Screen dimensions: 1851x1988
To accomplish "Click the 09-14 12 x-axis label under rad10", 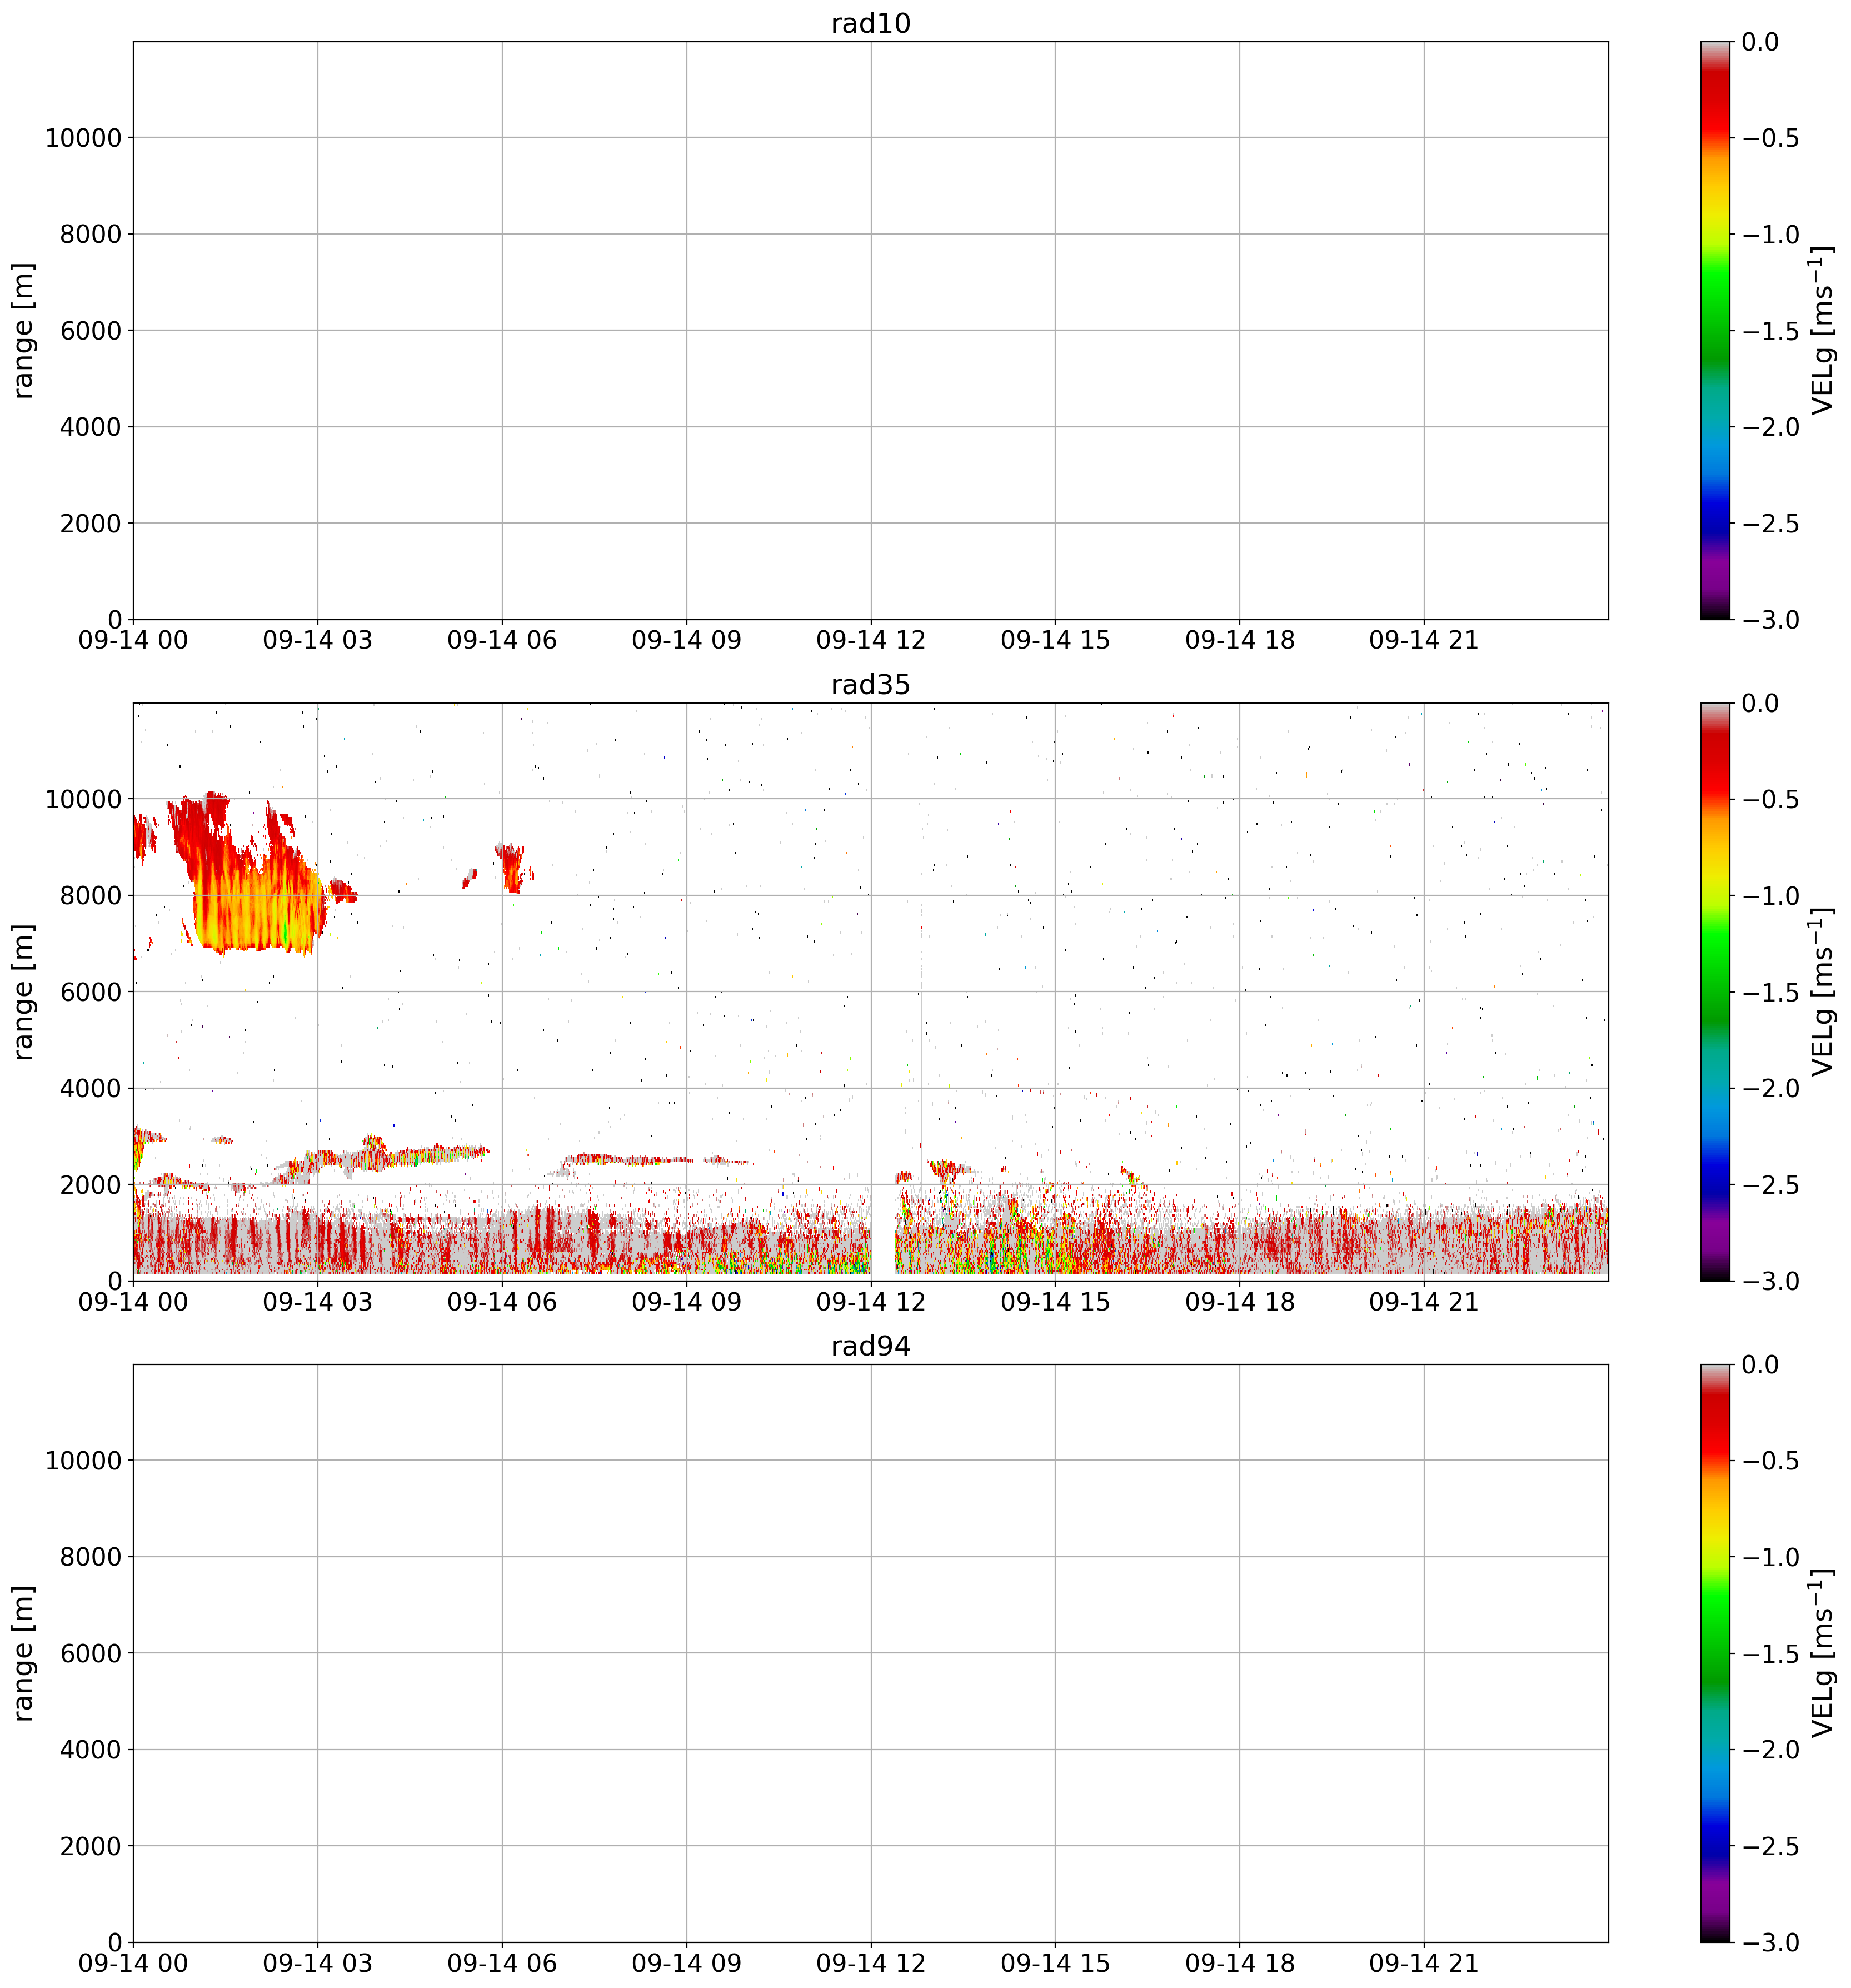I will point(870,641).
